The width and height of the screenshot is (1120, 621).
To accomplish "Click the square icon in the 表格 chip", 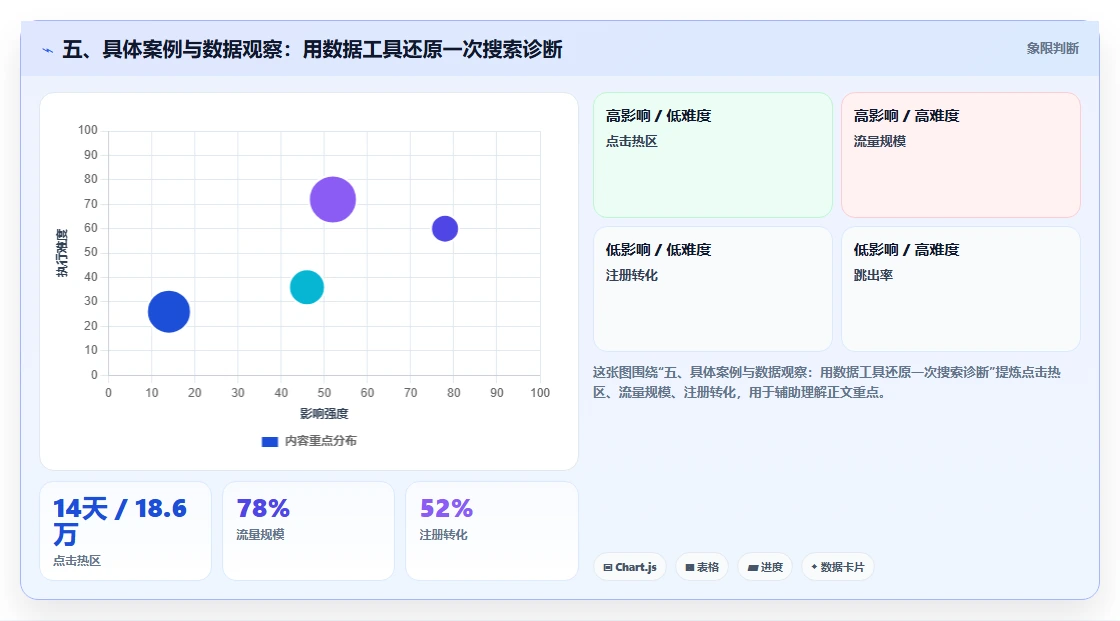I will (690, 567).
